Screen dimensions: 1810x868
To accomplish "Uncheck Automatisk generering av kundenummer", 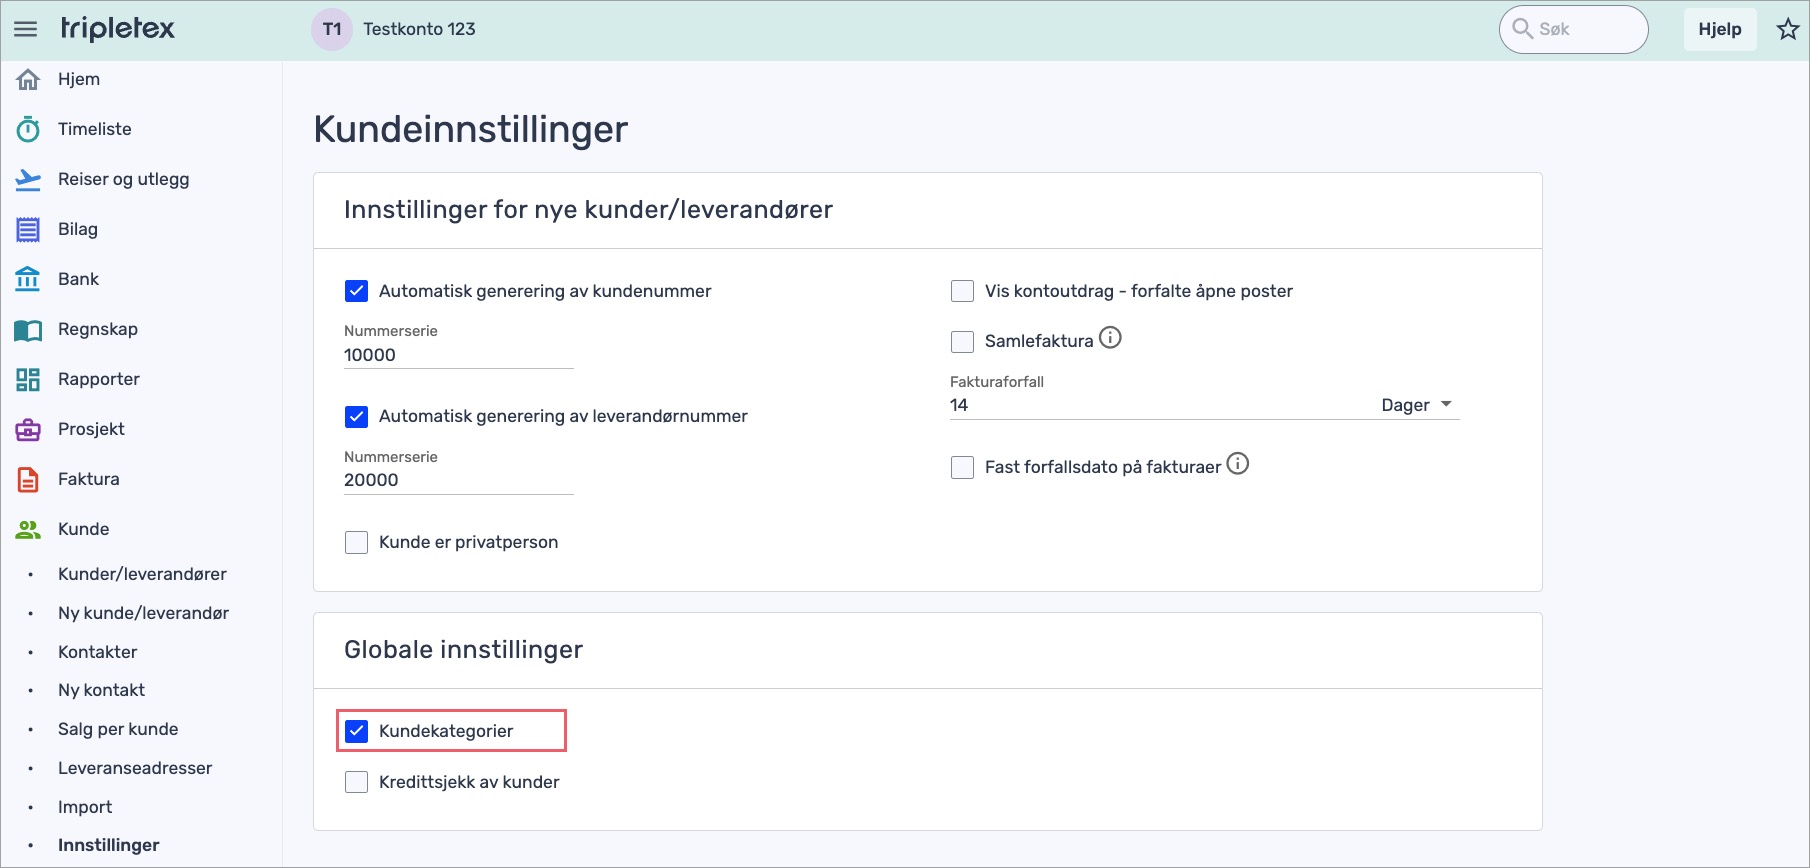I will click(x=356, y=291).
